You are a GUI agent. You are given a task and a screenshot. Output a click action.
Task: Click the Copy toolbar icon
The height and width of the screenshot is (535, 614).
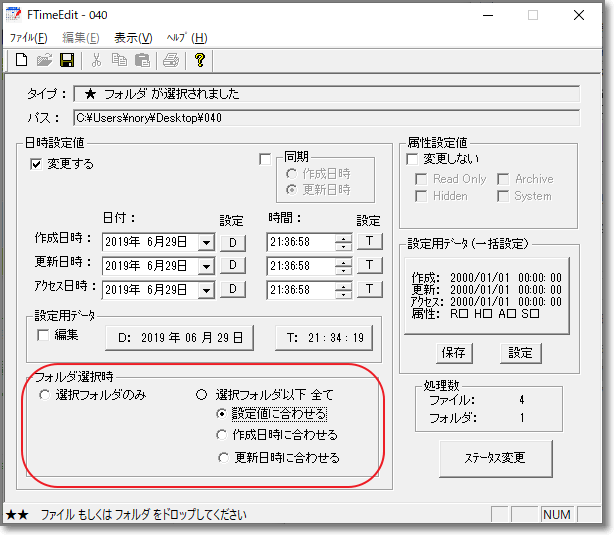[119, 61]
